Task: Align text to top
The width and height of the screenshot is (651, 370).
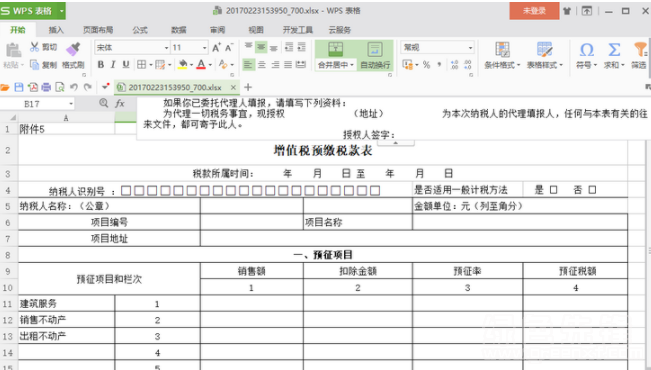Action: pos(248,47)
